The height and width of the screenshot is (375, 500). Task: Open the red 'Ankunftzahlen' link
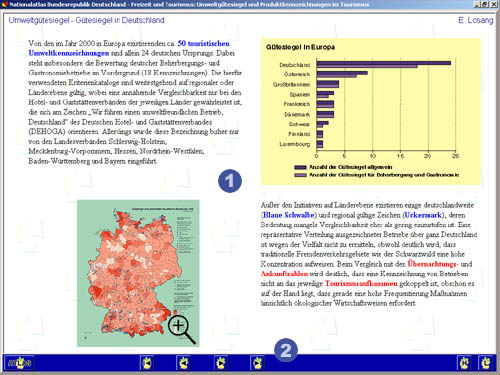pos(284,274)
